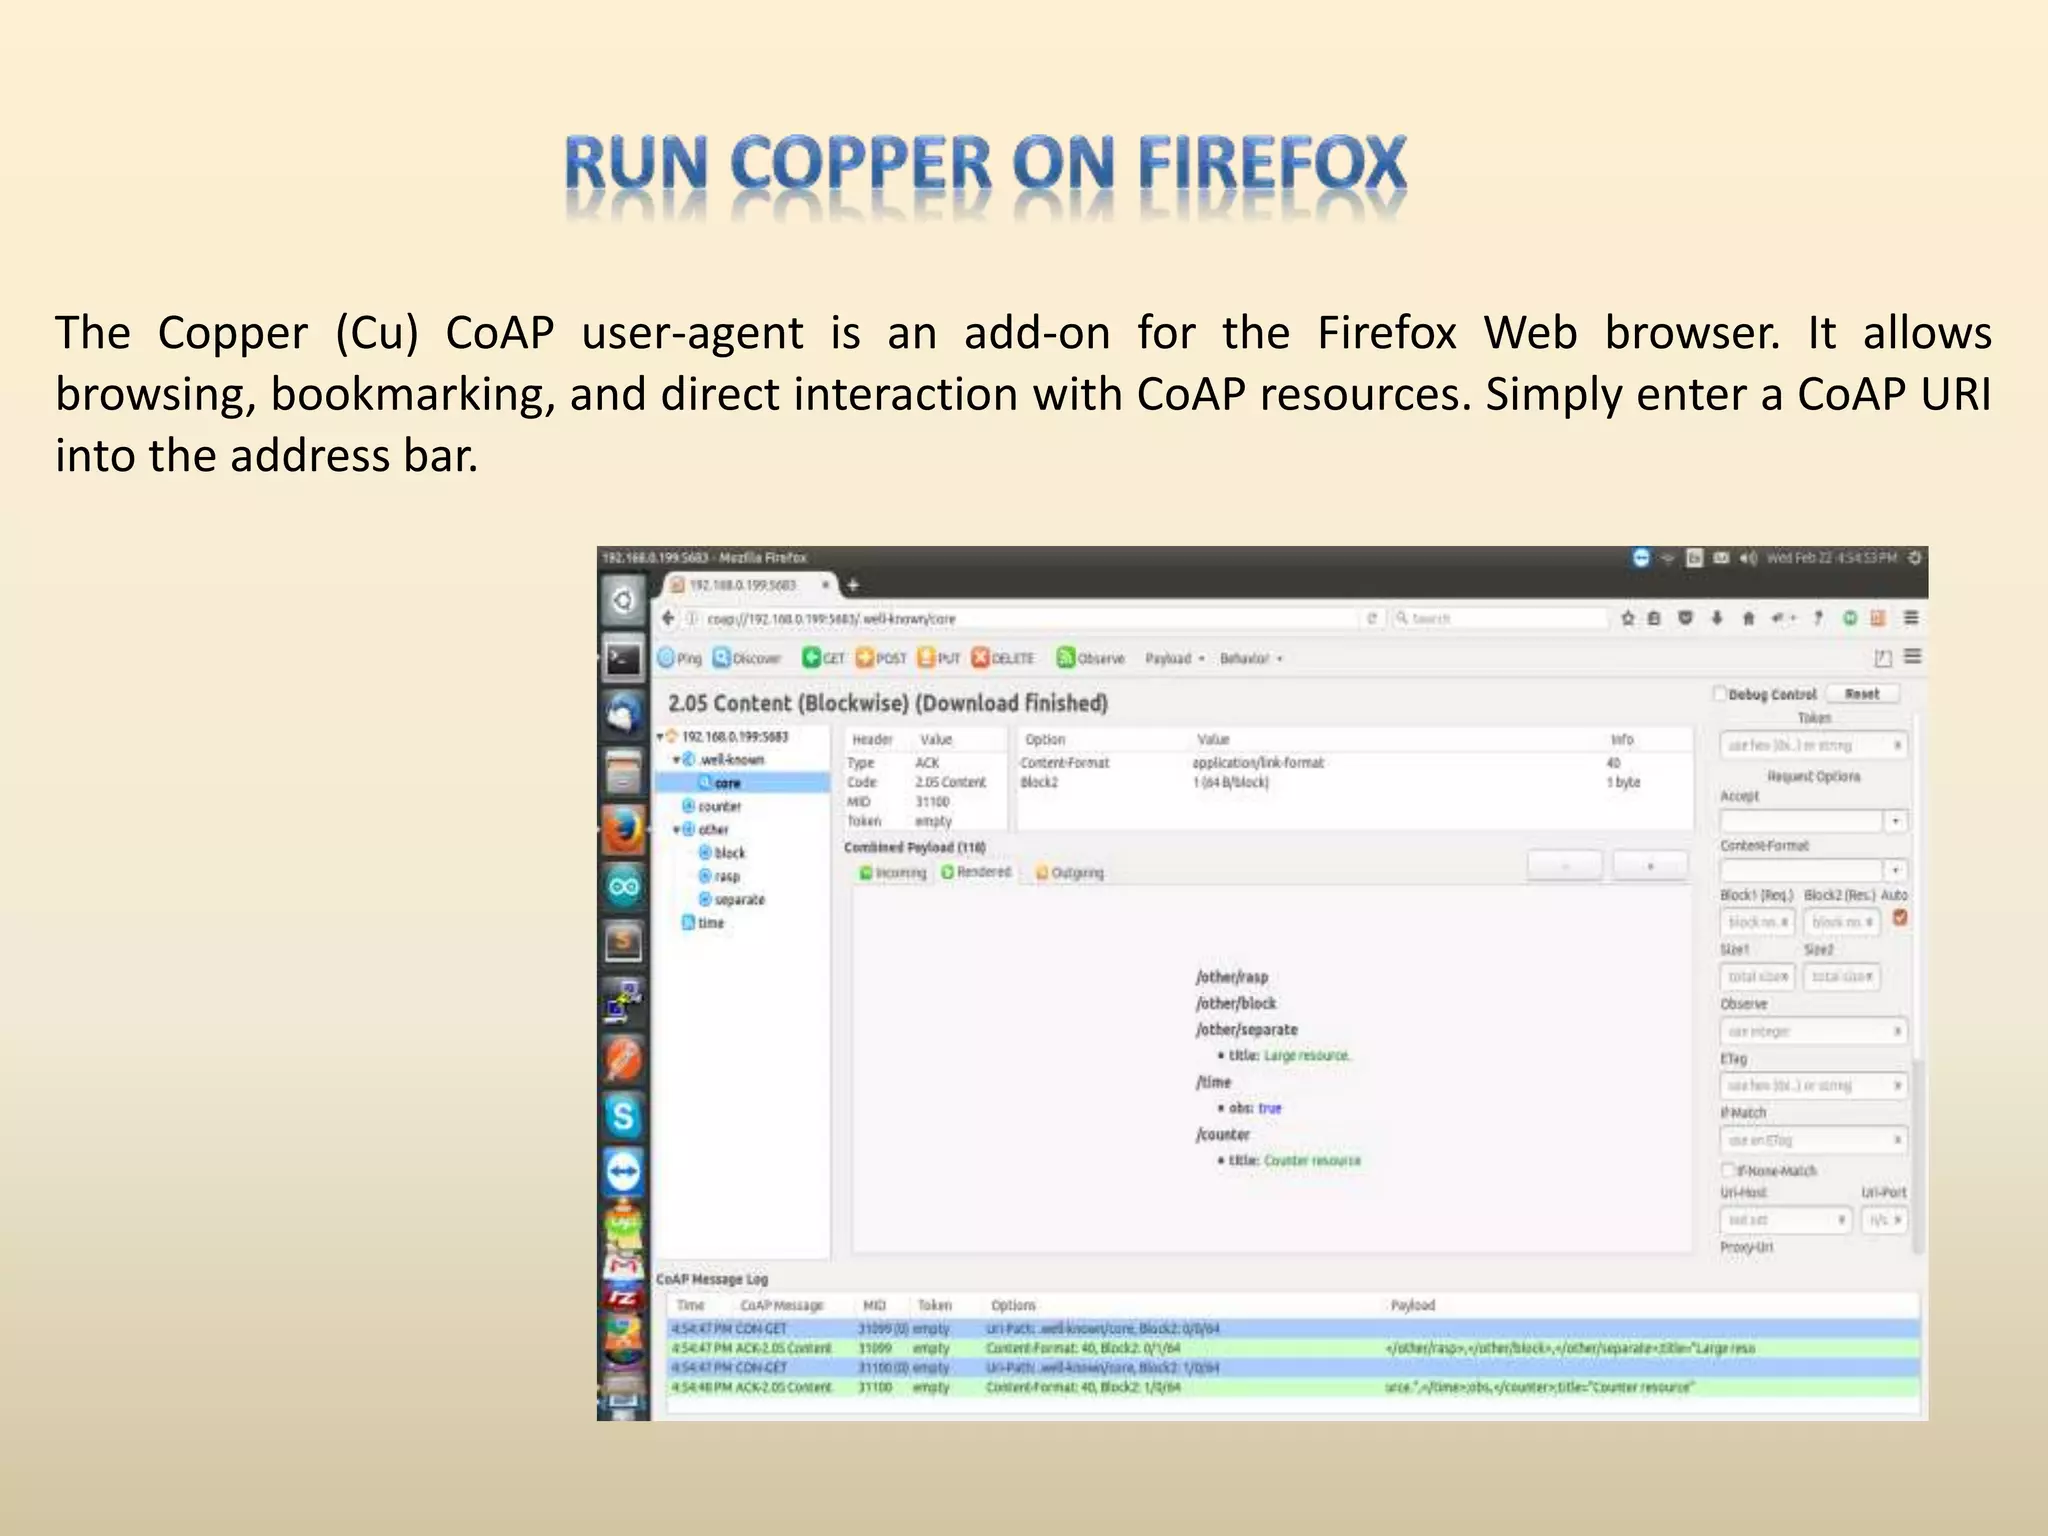Send a Ping request from Copper toolbar
Viewport: 2048px width, 1536px height.
[680, 658]
